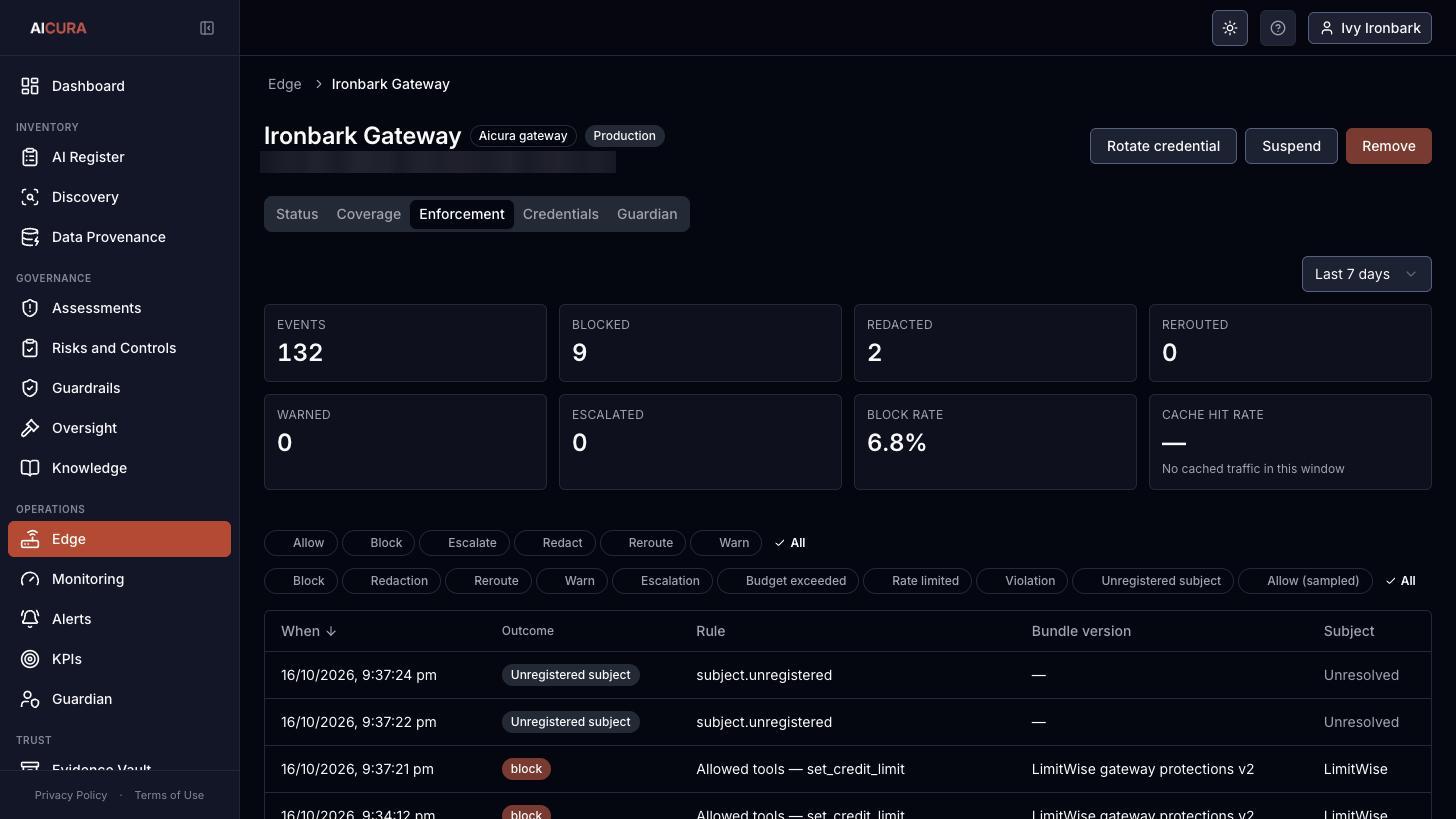Viewport: 1456px width, 819px height.
Task: Open the Last 7 days dropdown
Action: 1366,274
